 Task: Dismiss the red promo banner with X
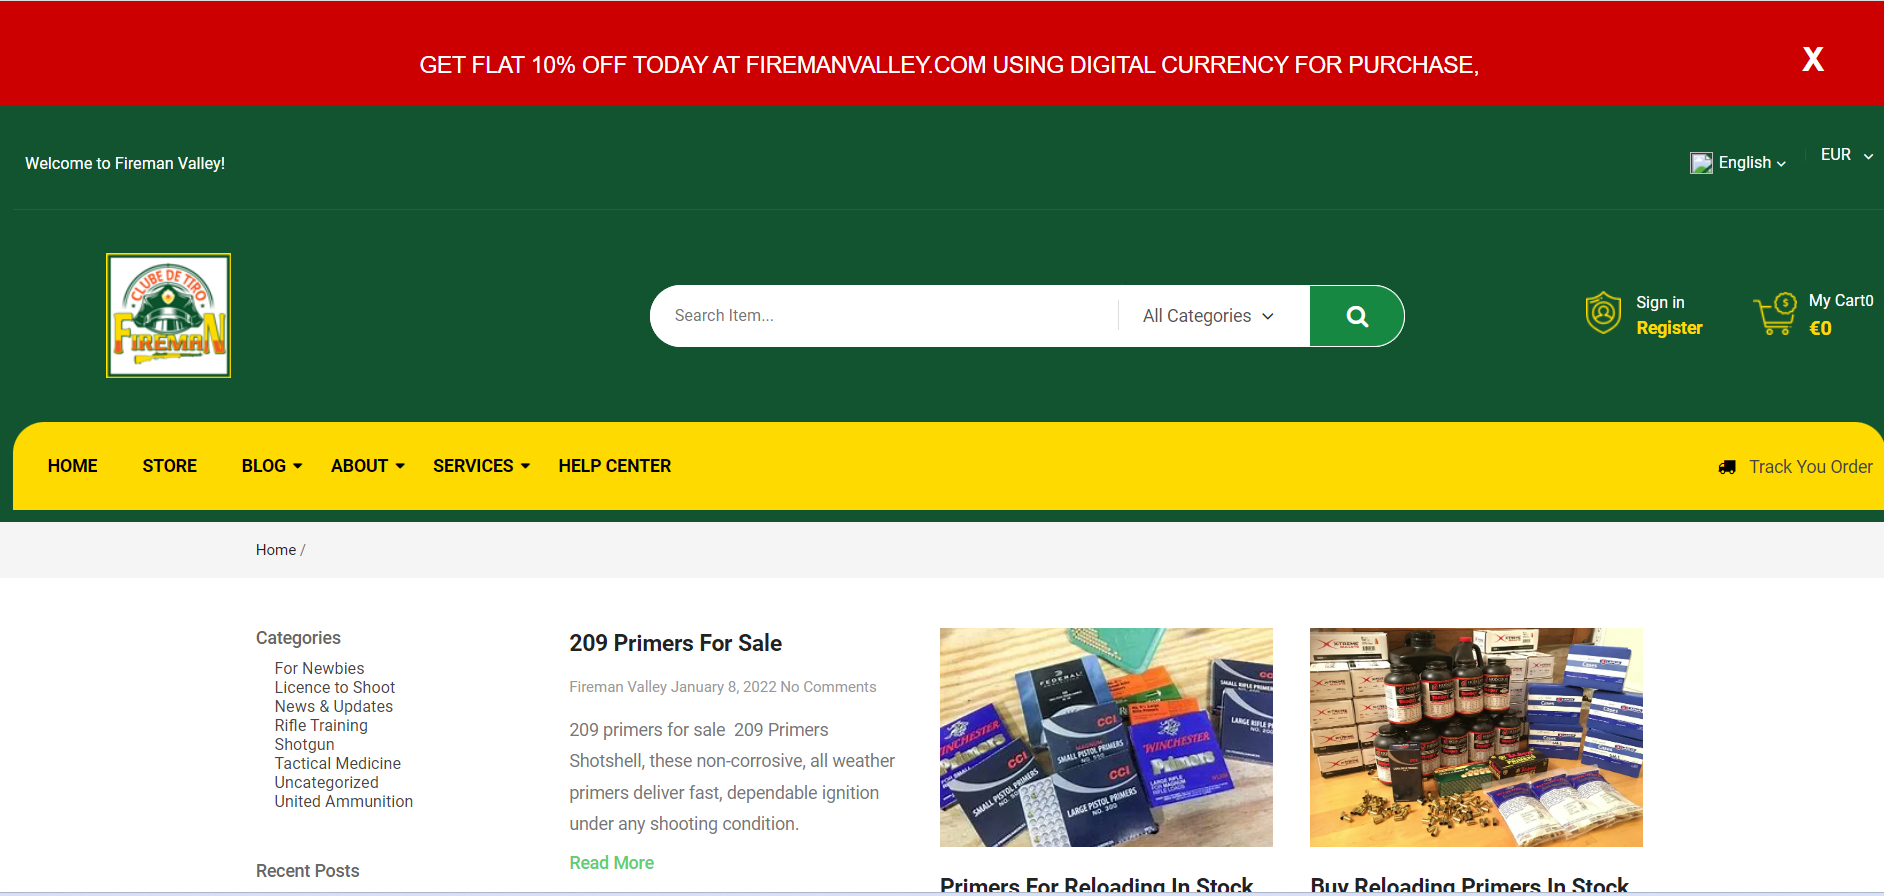pyautogui.click(x=1813, y=59)
